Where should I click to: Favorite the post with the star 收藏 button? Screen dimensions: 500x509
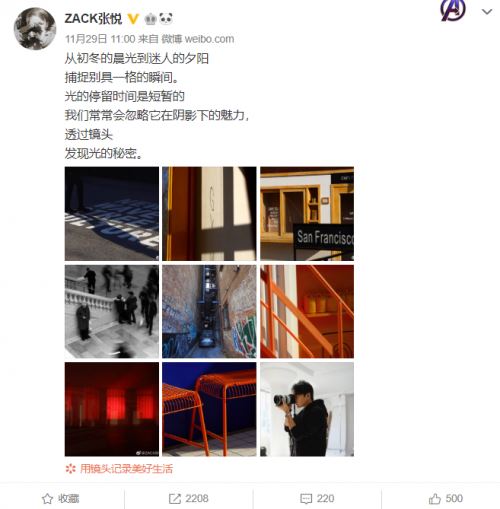(61, 499)
